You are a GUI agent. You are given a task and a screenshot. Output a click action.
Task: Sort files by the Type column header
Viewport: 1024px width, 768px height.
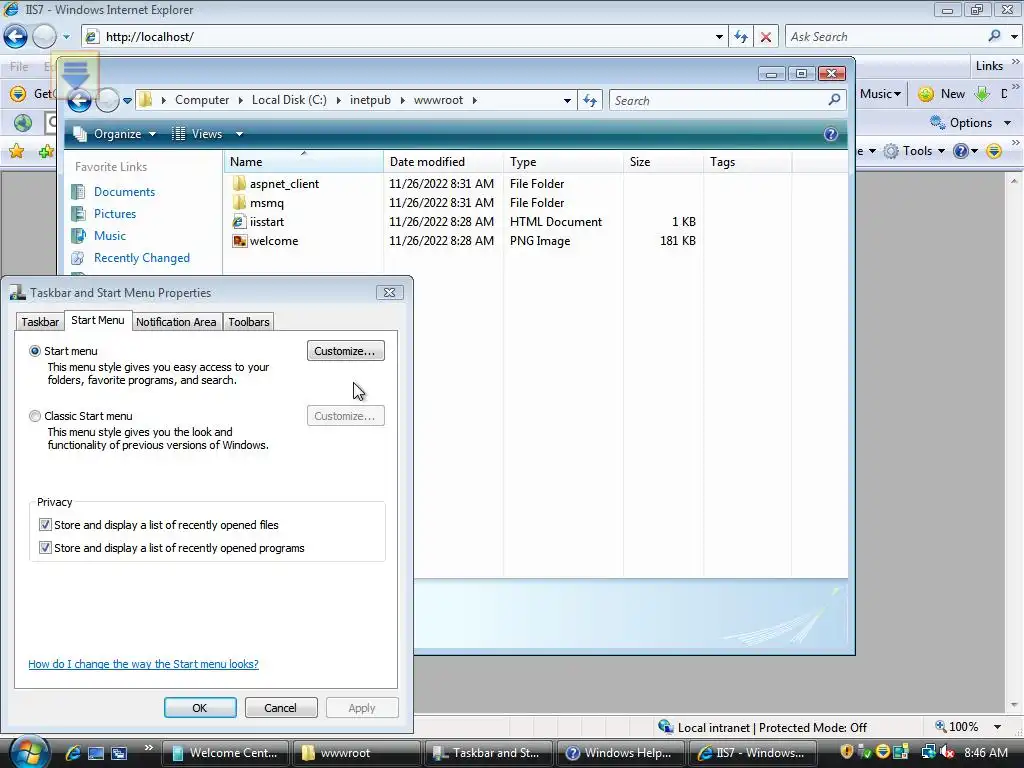point(563,162)
